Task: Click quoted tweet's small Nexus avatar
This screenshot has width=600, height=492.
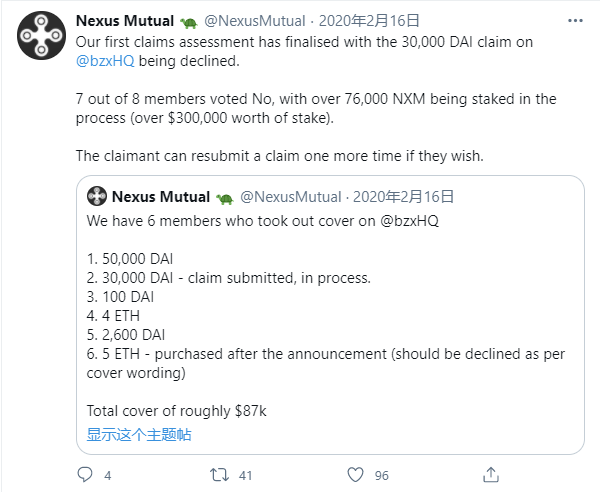Action: pyautogui.click(x=97, y=196)
